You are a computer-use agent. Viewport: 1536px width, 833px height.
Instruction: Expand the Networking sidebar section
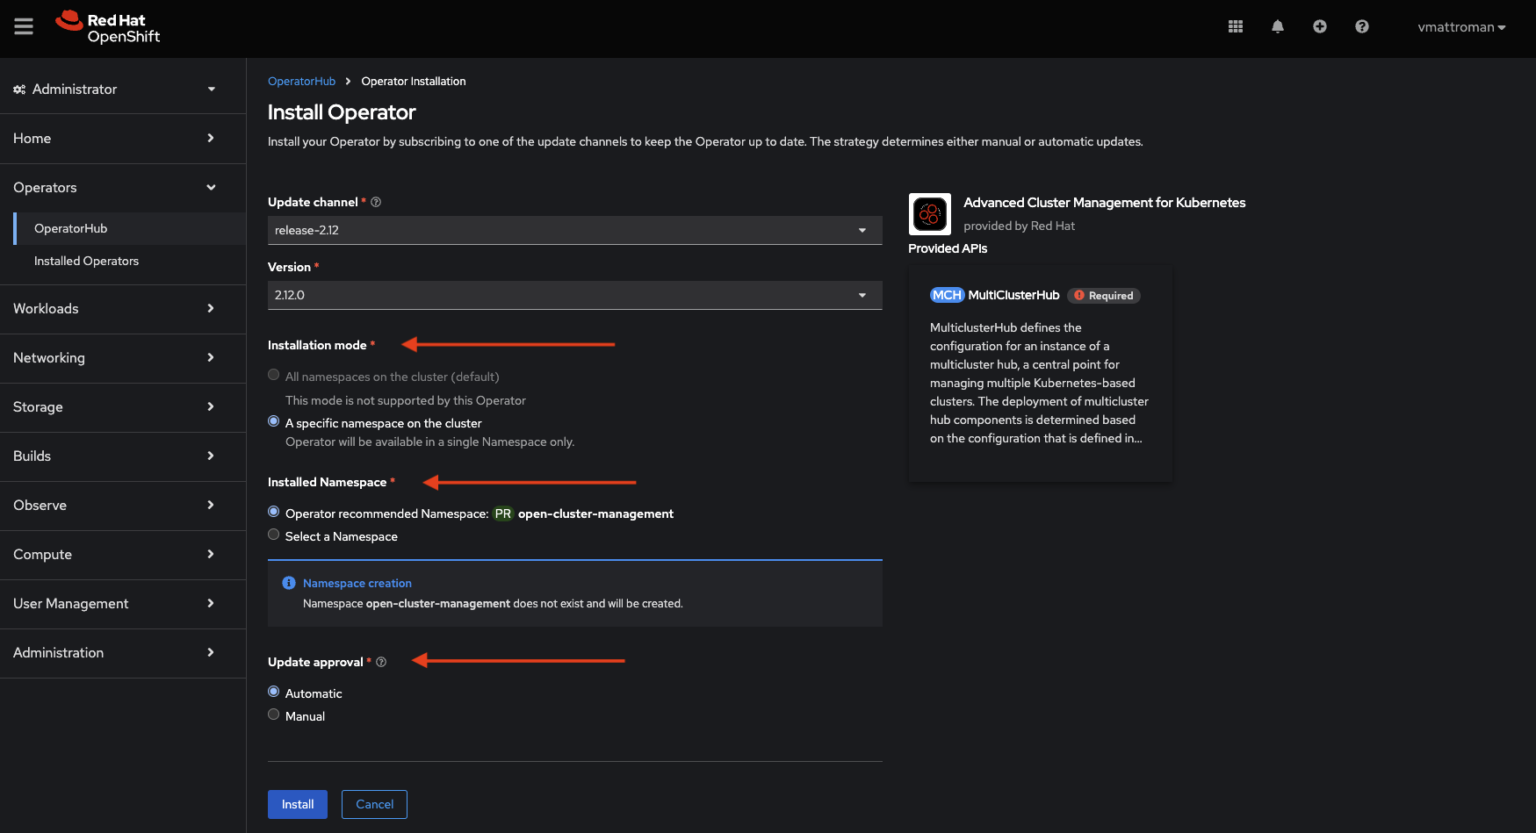(x=48, y=357)
